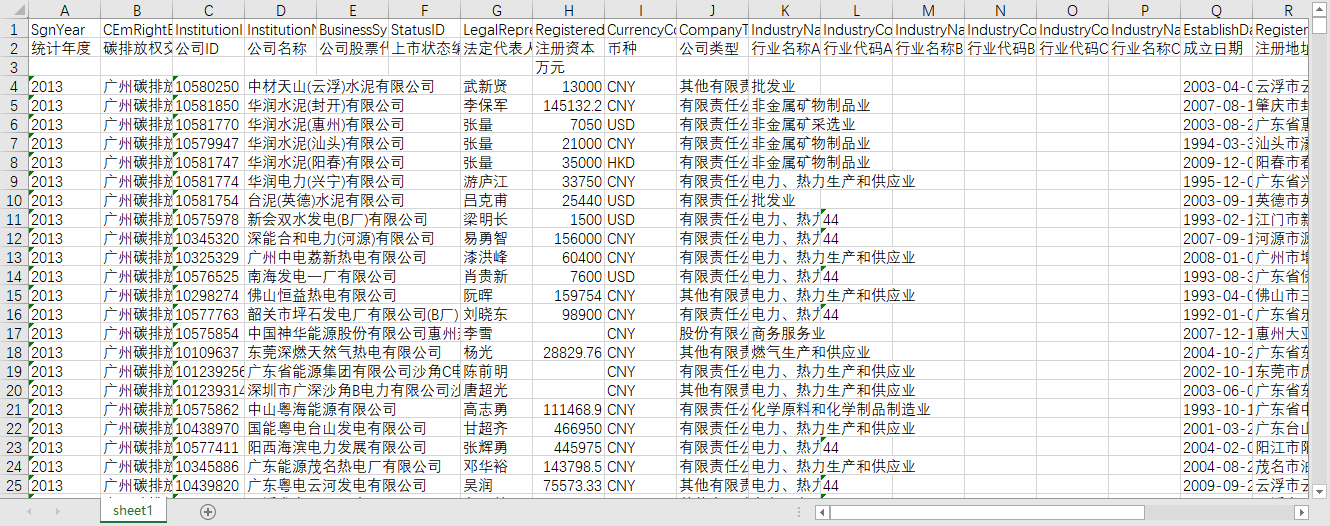Select row 17 header
Viewport: 1330px width, 526px height.
(14, 333)
